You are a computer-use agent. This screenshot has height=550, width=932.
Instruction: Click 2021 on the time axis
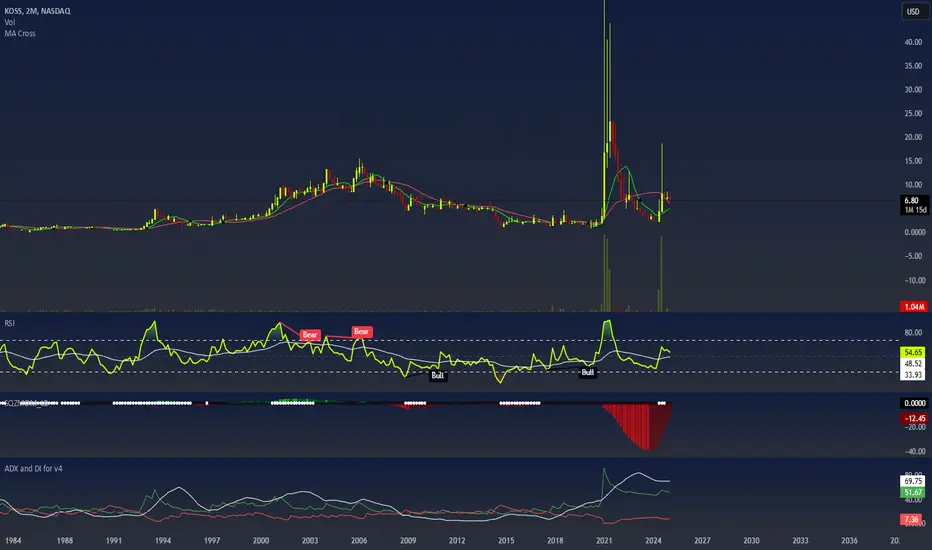[x=604, y=540]
